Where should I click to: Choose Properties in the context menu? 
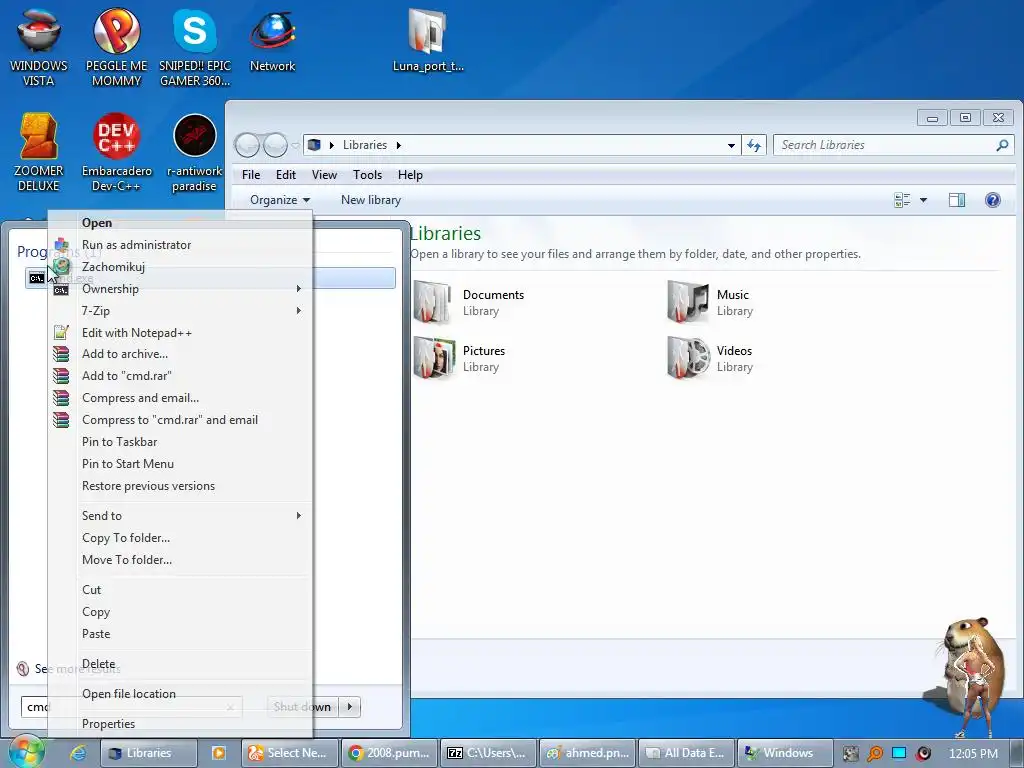coord(180,724)
